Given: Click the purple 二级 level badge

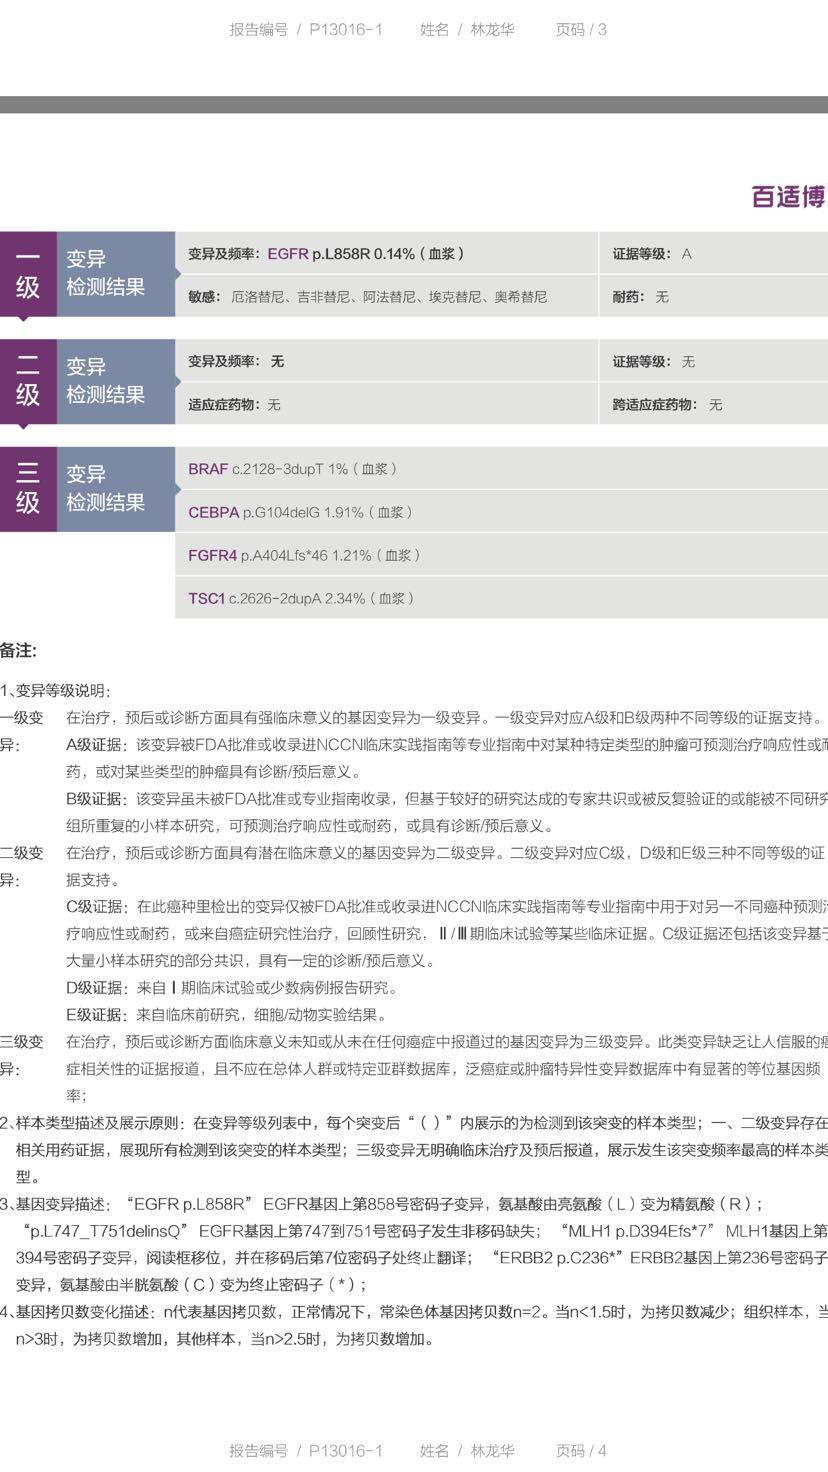Looking at the screenshot, I should click(x=28, y=382).
